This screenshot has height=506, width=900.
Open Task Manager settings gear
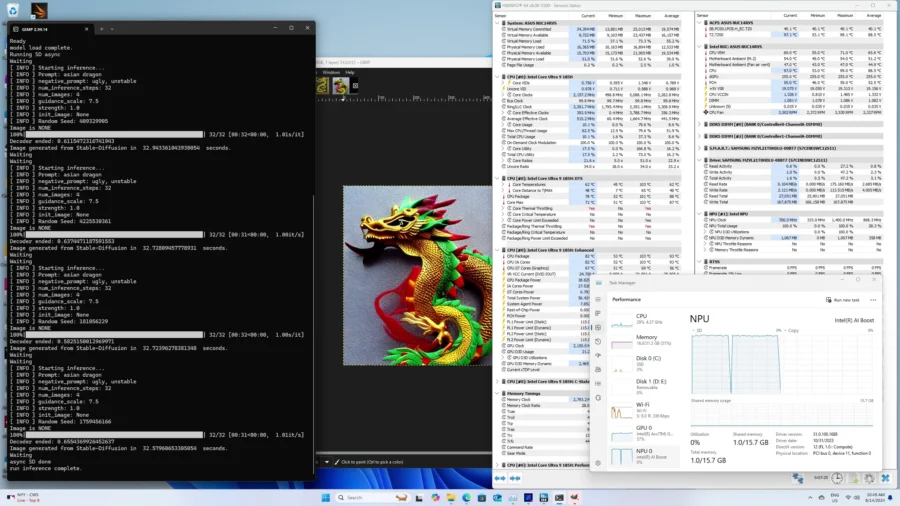(x=598, y=463)
